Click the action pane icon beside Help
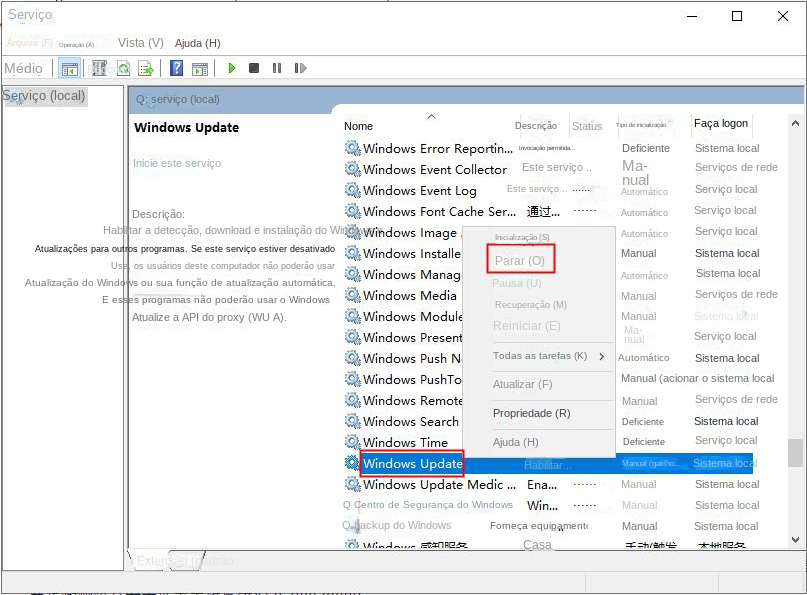Image resolution: width=807 pixels, height=595 pixels. coord(200,68)
